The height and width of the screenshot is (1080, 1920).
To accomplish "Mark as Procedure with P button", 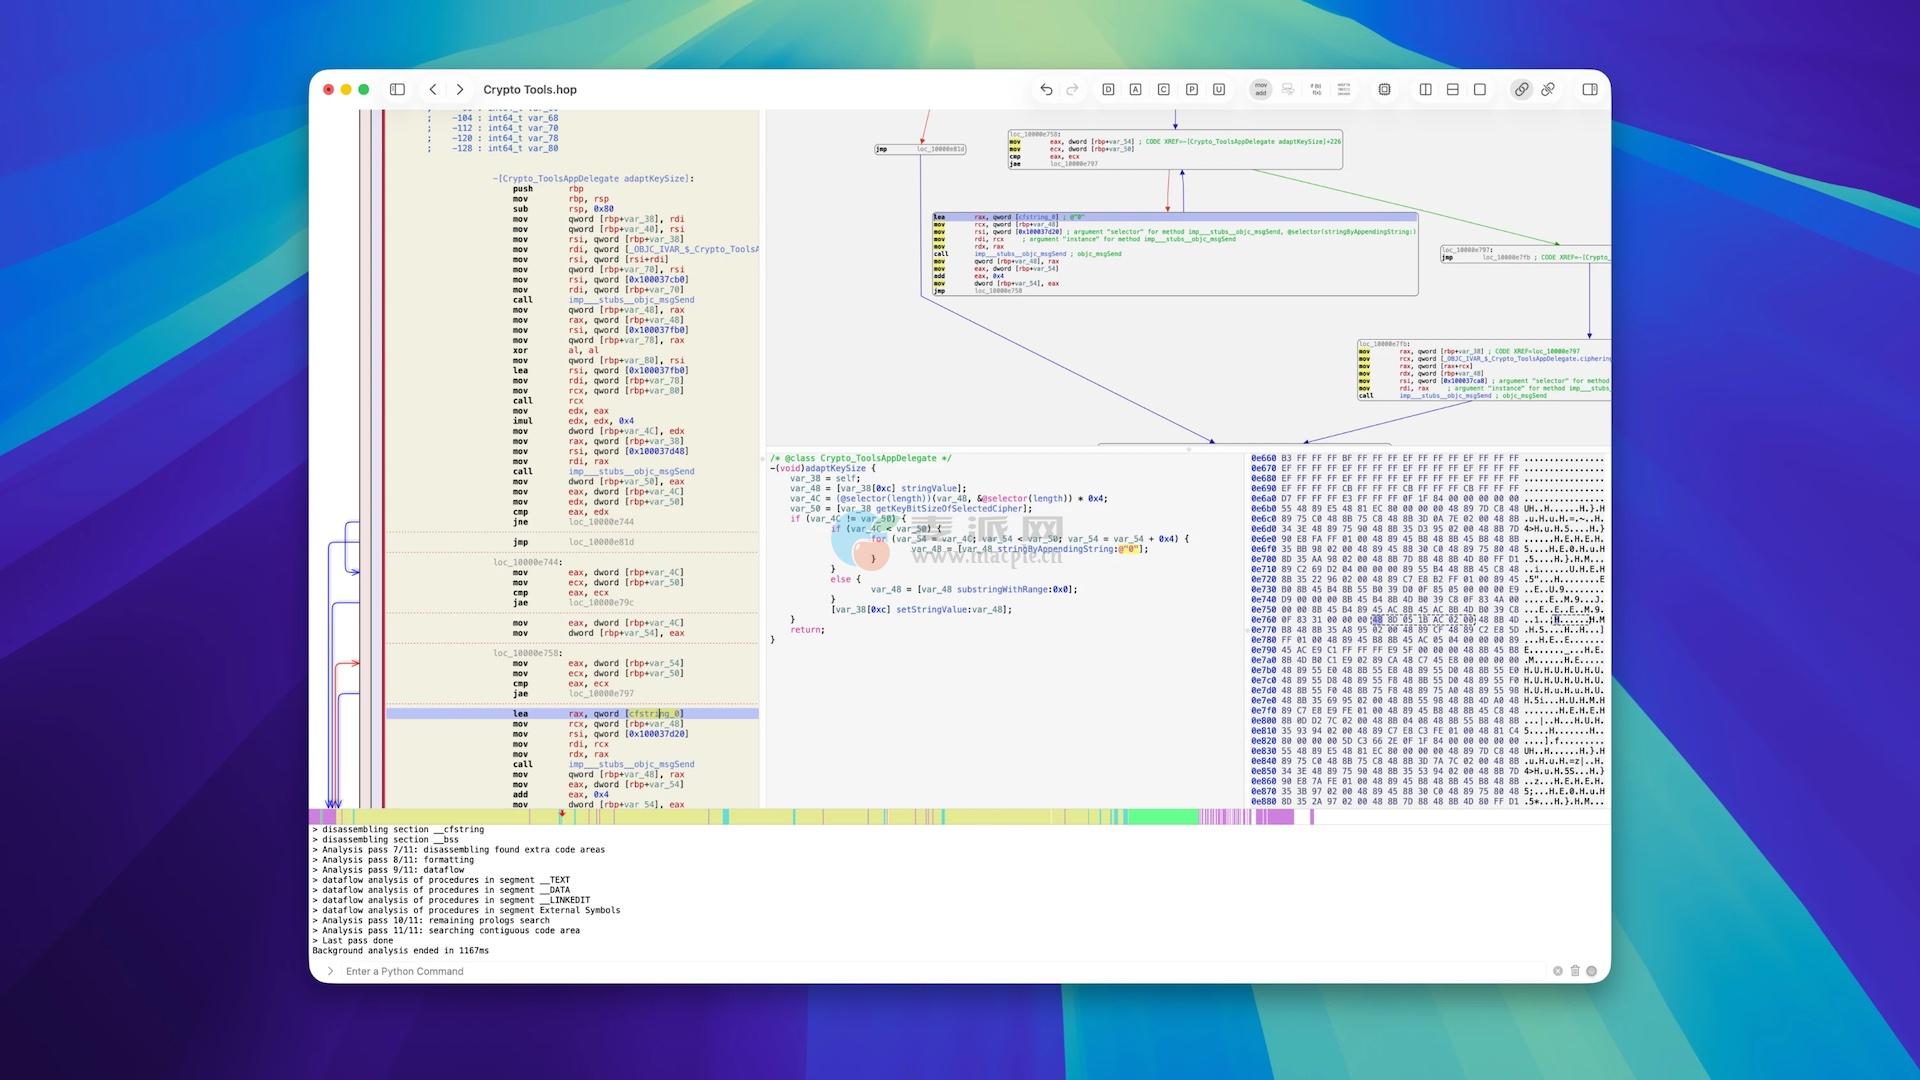I will pos(1191,90).
